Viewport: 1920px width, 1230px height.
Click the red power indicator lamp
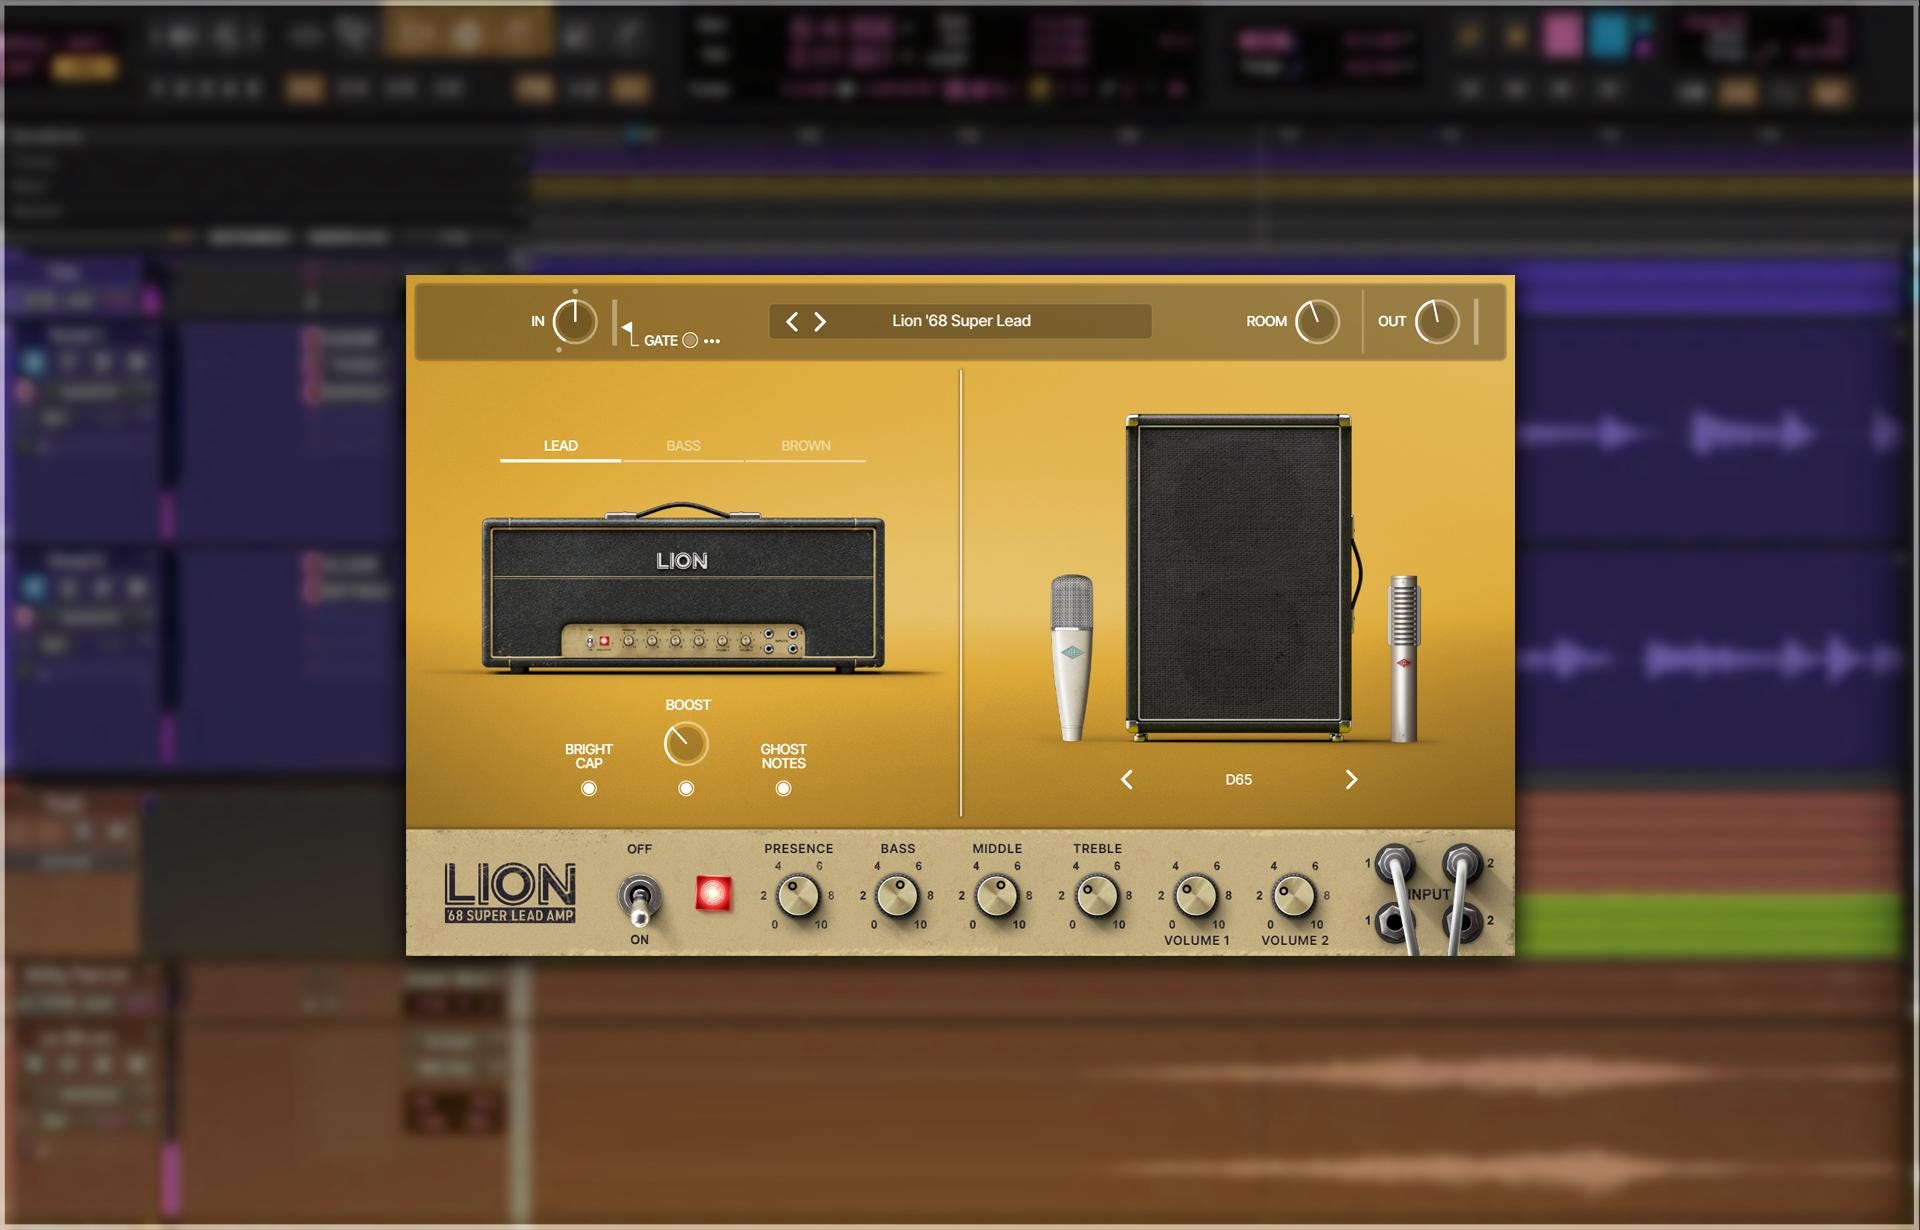[x=714, y=894]
